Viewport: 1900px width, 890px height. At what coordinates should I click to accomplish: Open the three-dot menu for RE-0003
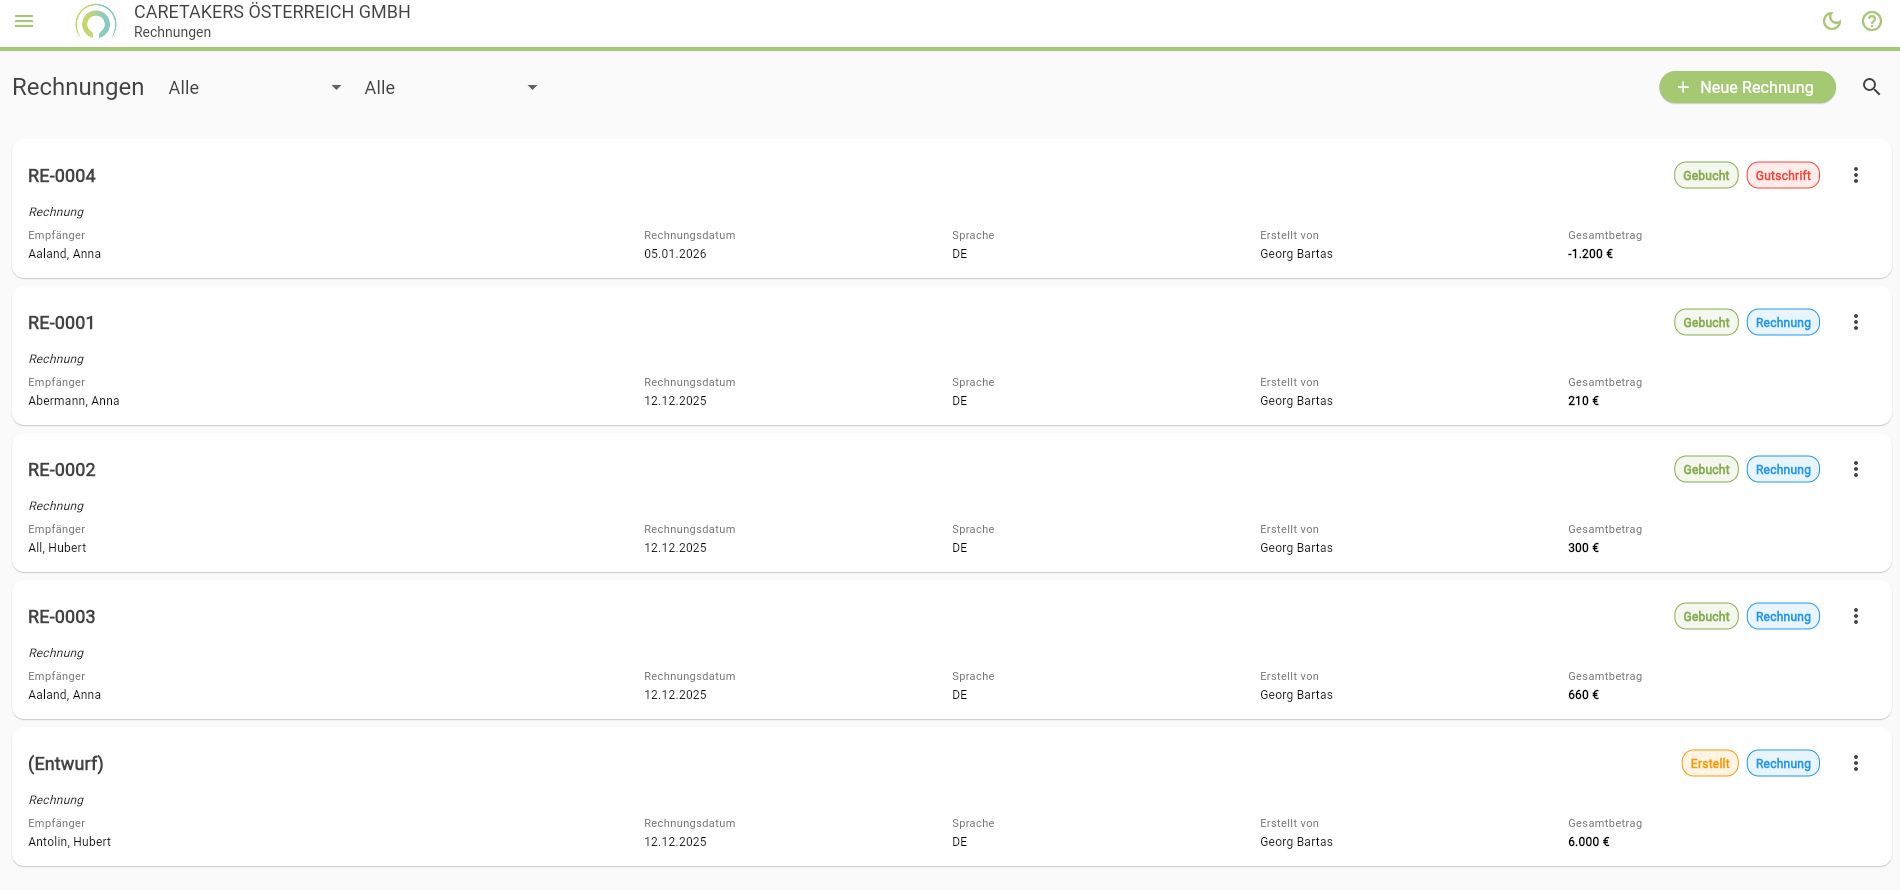(x=1856, y=616)
